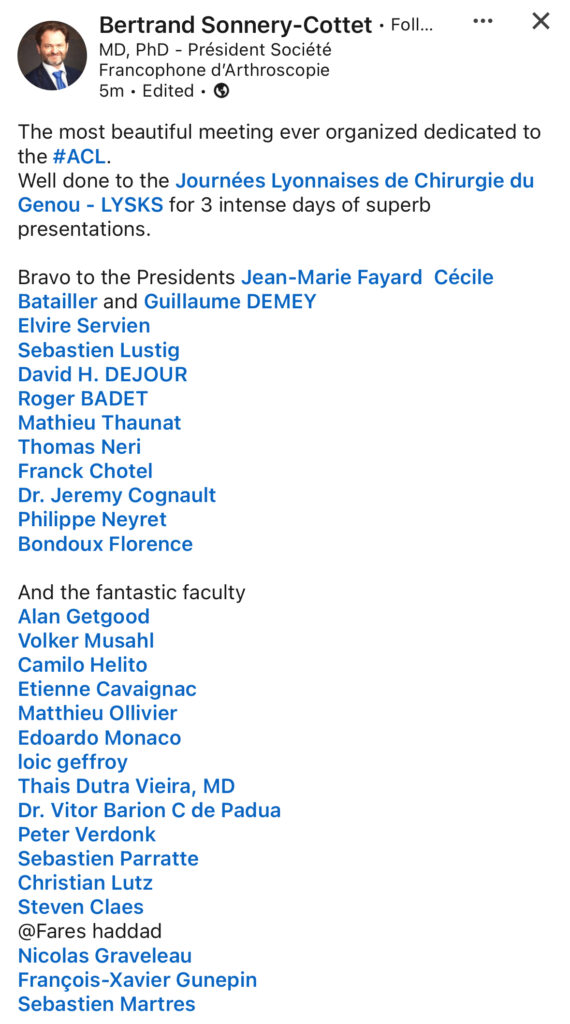Select the Etienne Cavaignac mention
The width and height of the screenshot is (570, 1024).
coord(107,689)
